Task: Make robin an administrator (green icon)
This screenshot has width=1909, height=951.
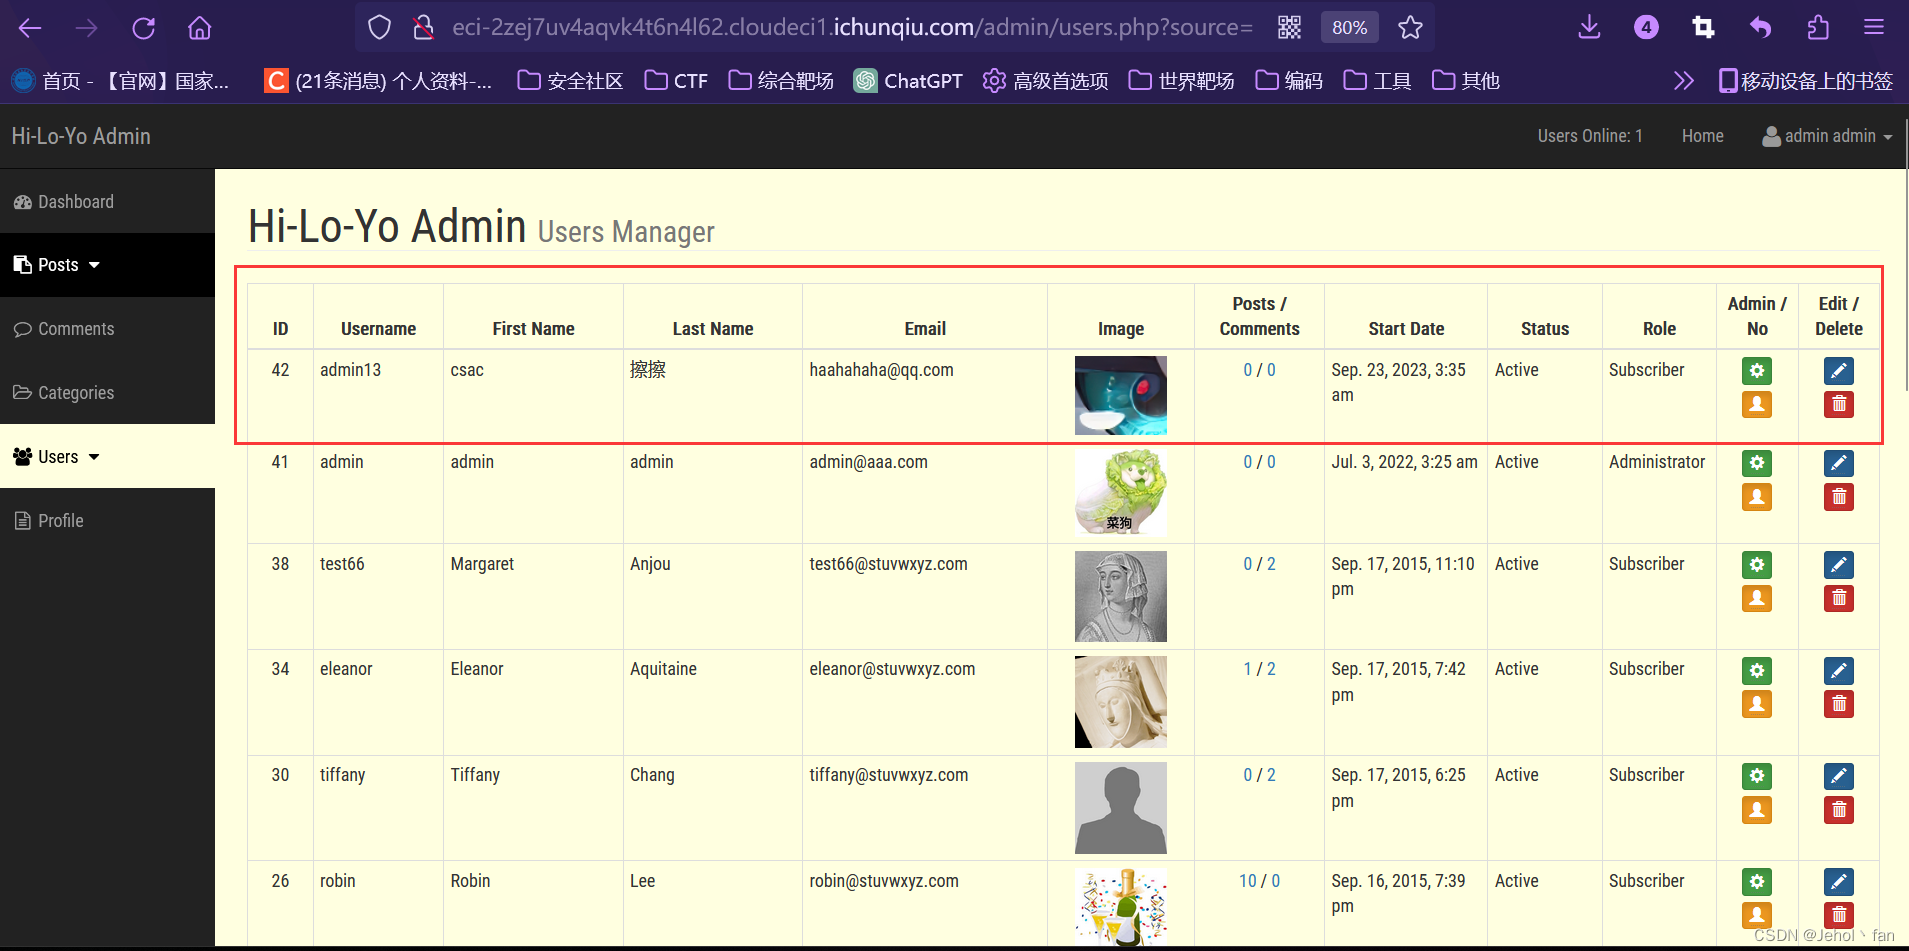Action: pos(1757,882)
